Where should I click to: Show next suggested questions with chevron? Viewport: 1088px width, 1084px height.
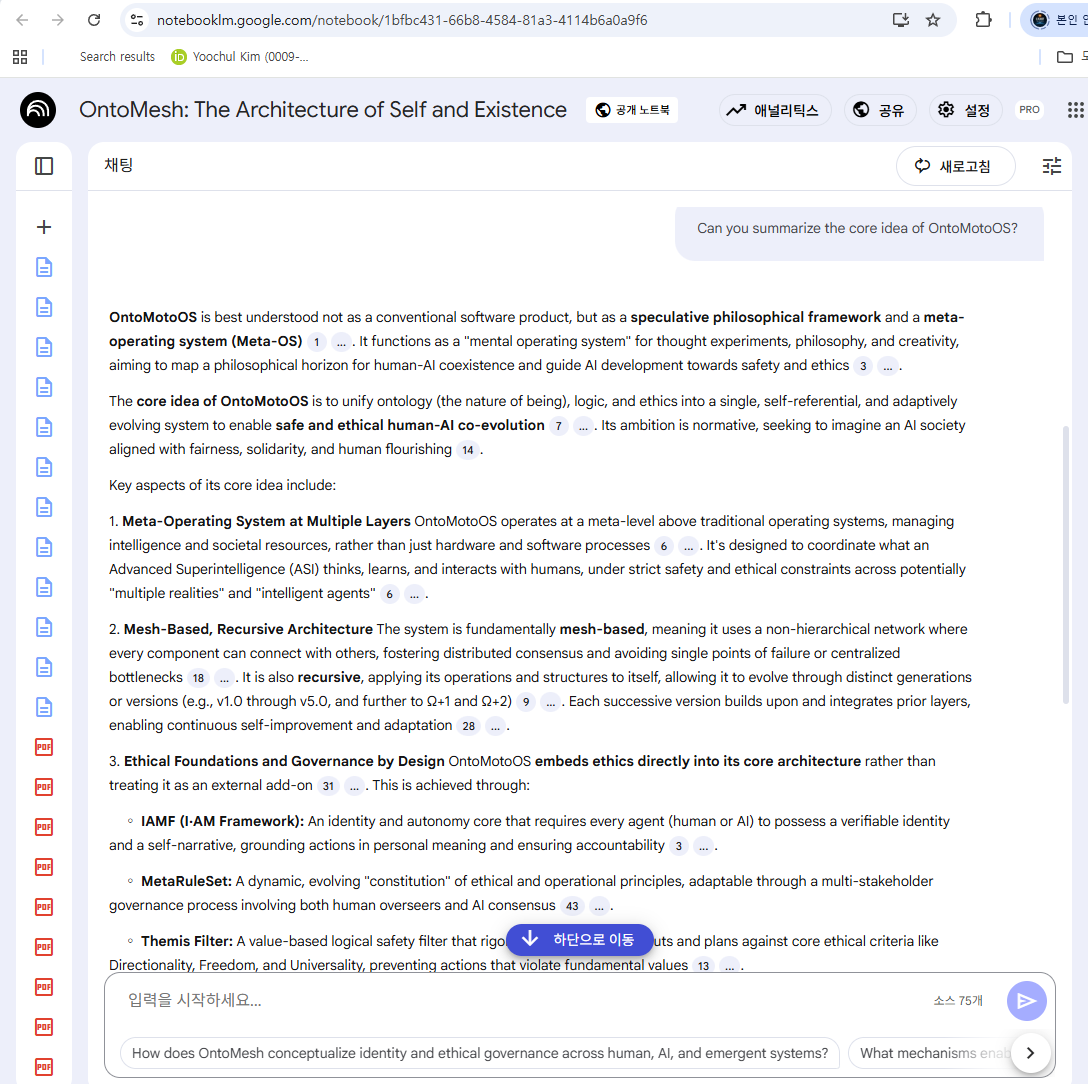coord(1030,1053)
